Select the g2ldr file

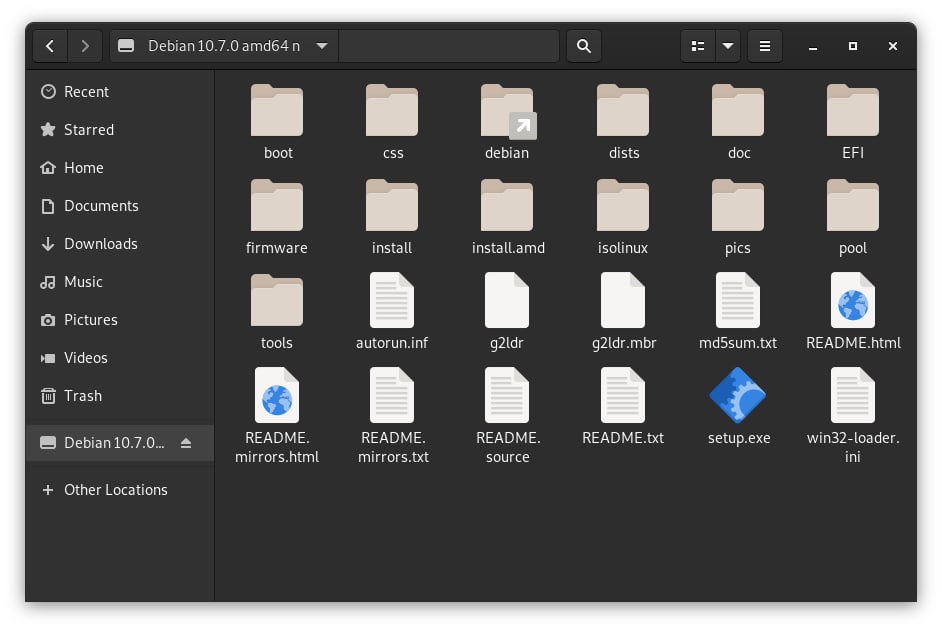[x=507, y=312]
